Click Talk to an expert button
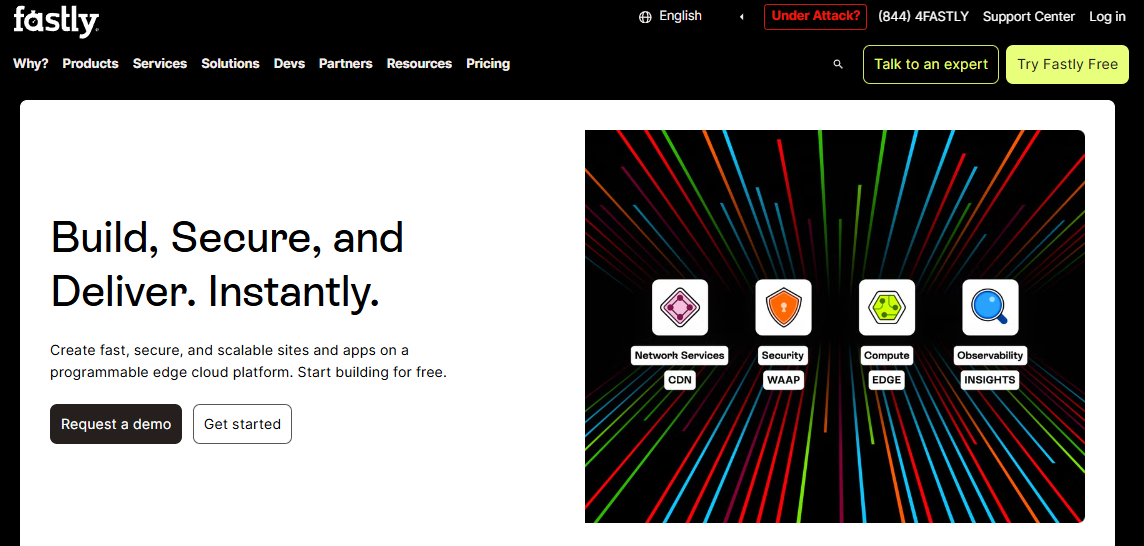This screenshot has width=1144, height=546. coord(931,64)
